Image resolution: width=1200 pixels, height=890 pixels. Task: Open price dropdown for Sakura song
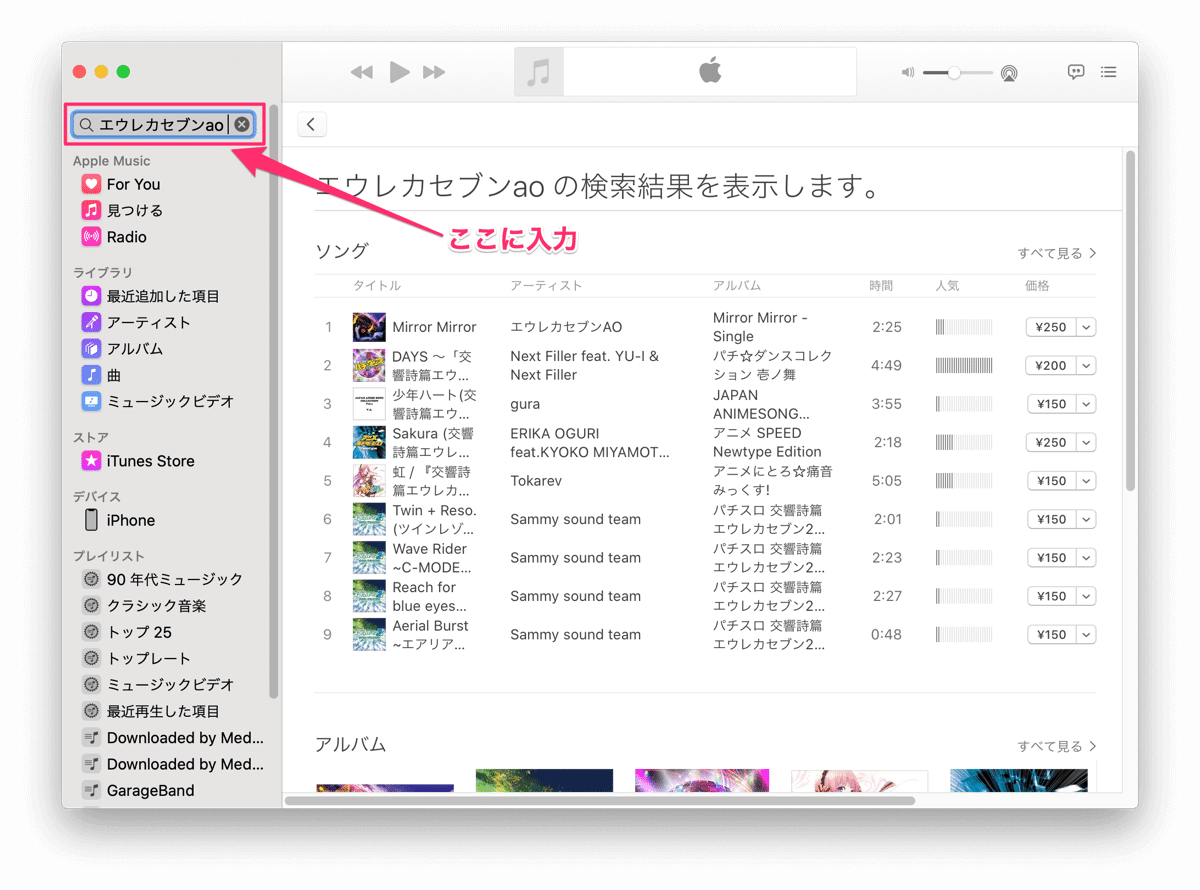pos(1086,443)
